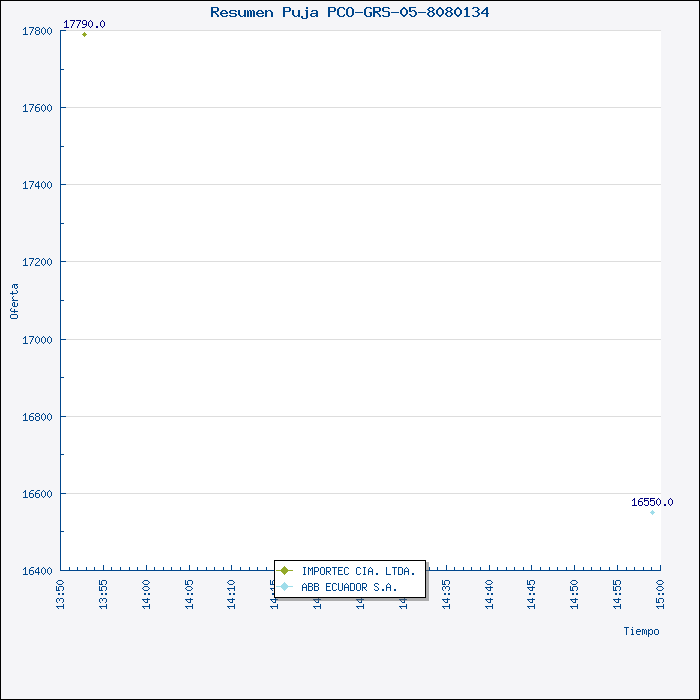Click the 17800 y-axis tick label
Viewport: 700px width, 700px height.
pos(36,31)
